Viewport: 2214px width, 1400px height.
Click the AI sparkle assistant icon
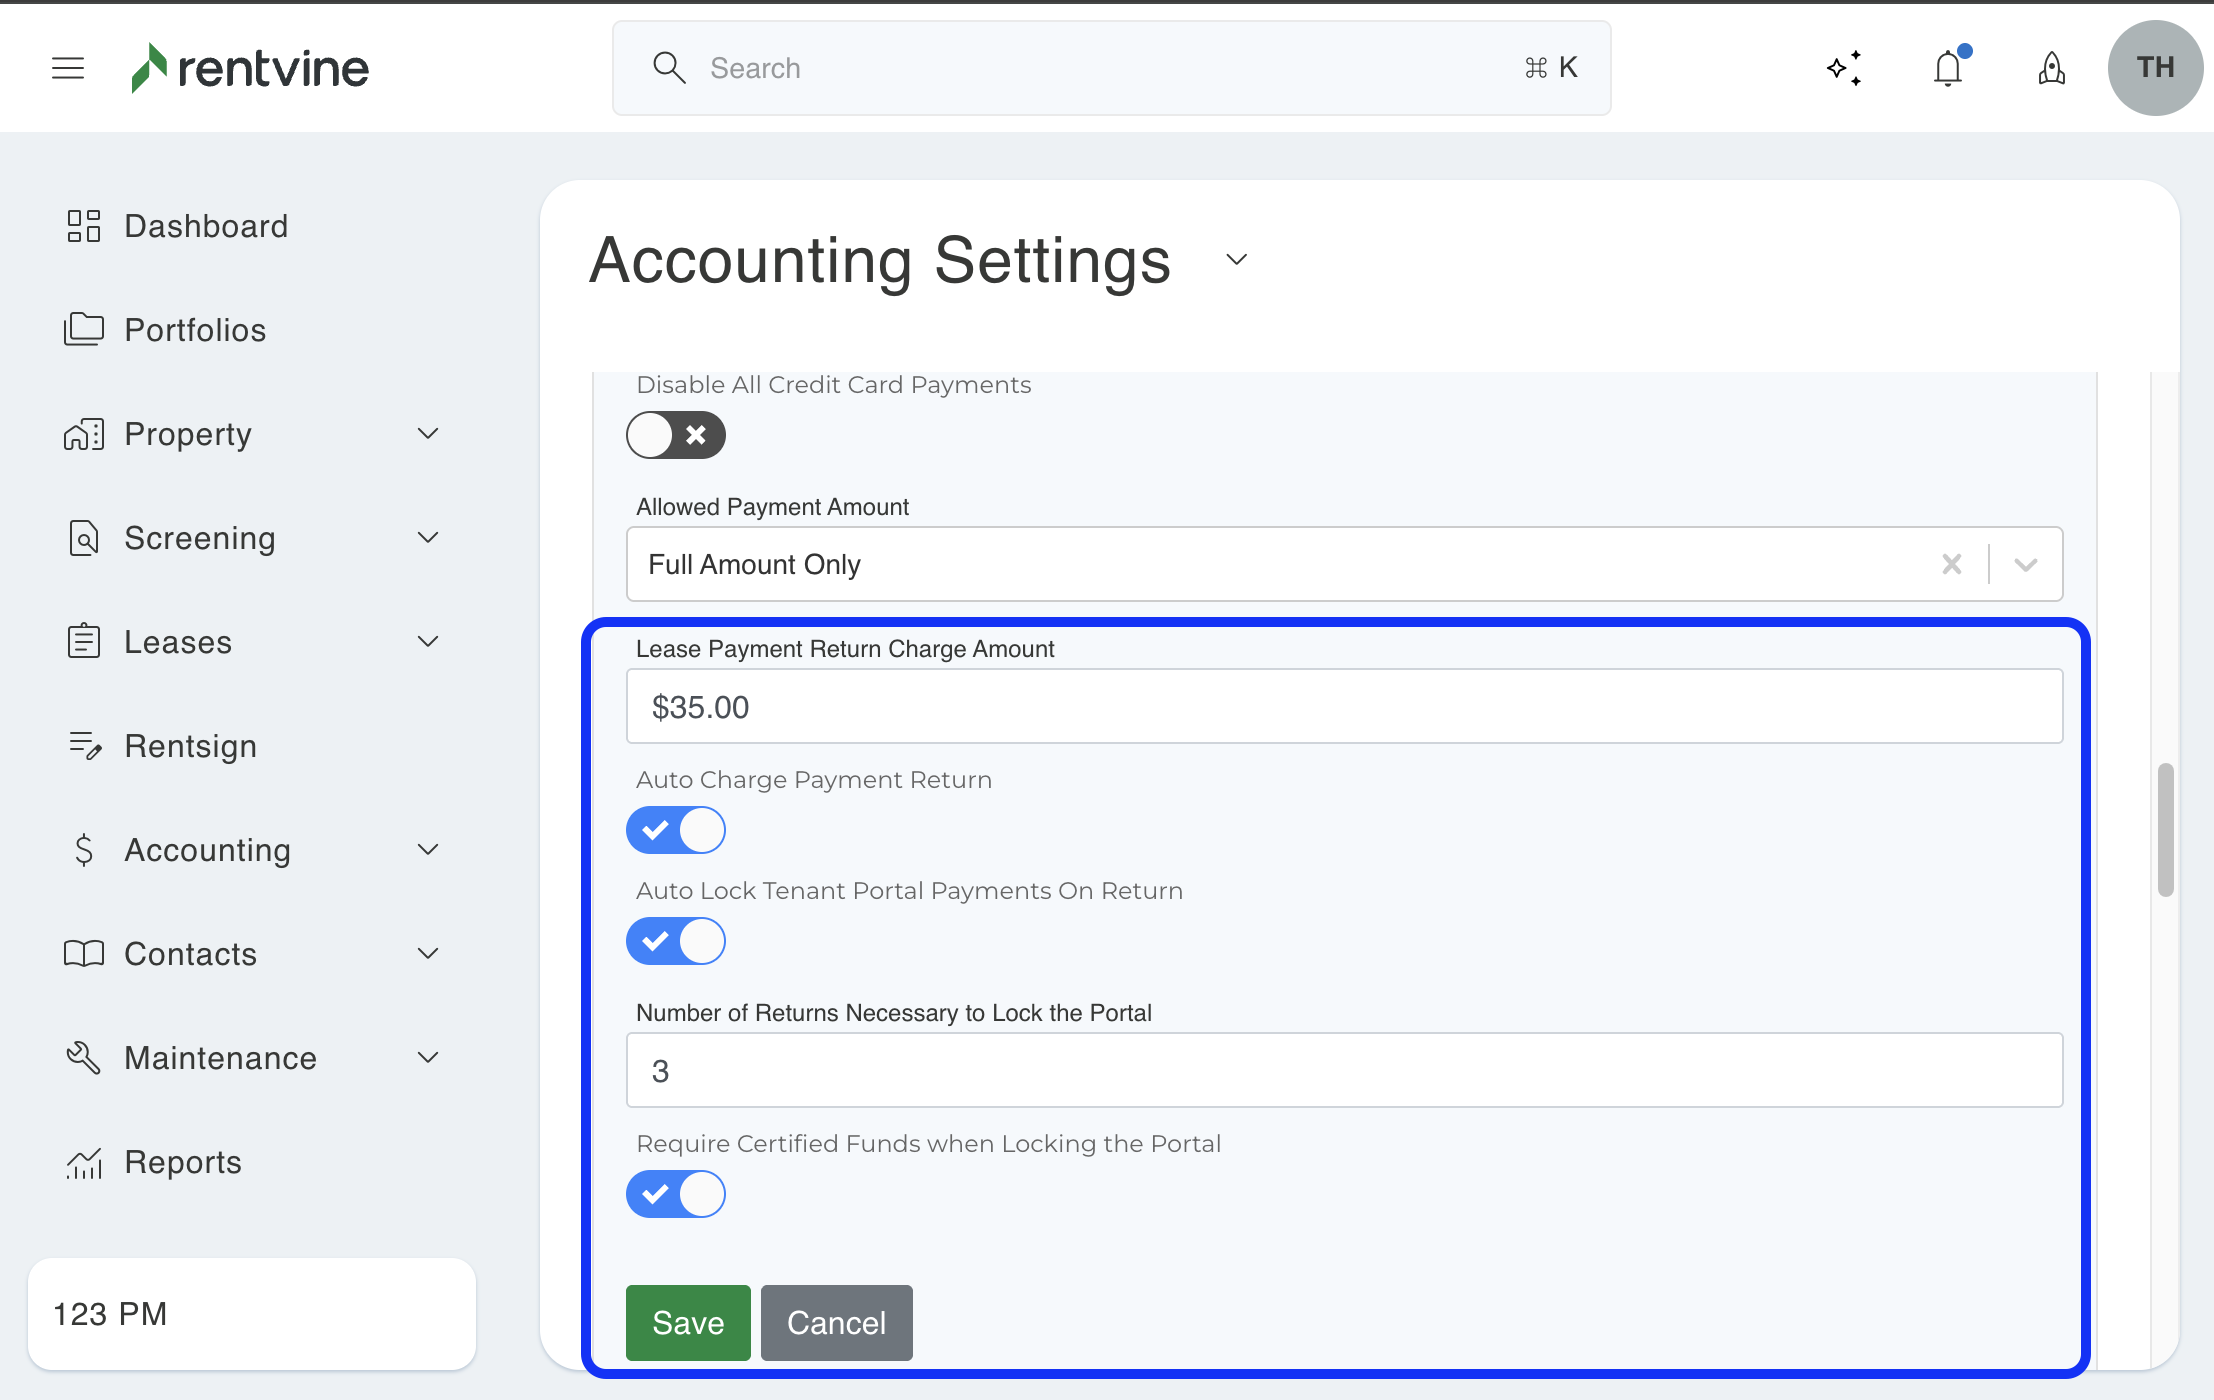tap(1844, 68)
